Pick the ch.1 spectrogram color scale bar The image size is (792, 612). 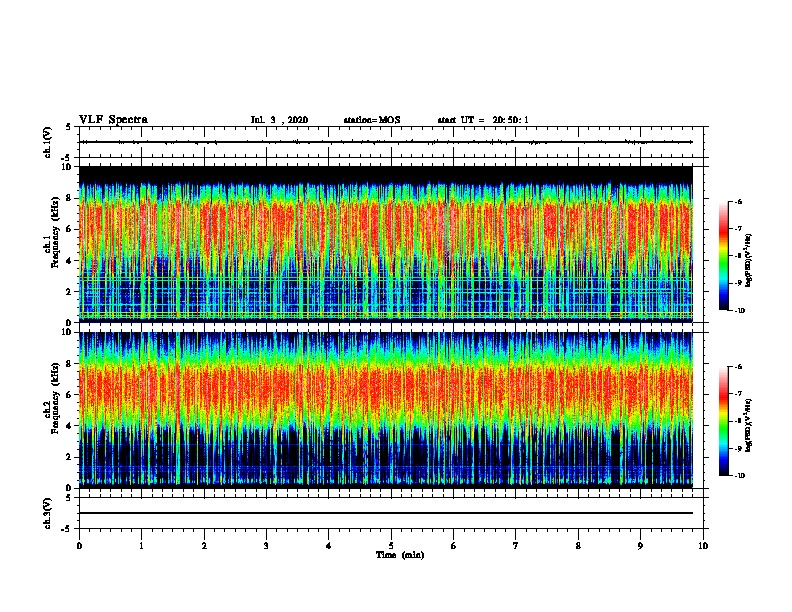click(x=723, y=256)
